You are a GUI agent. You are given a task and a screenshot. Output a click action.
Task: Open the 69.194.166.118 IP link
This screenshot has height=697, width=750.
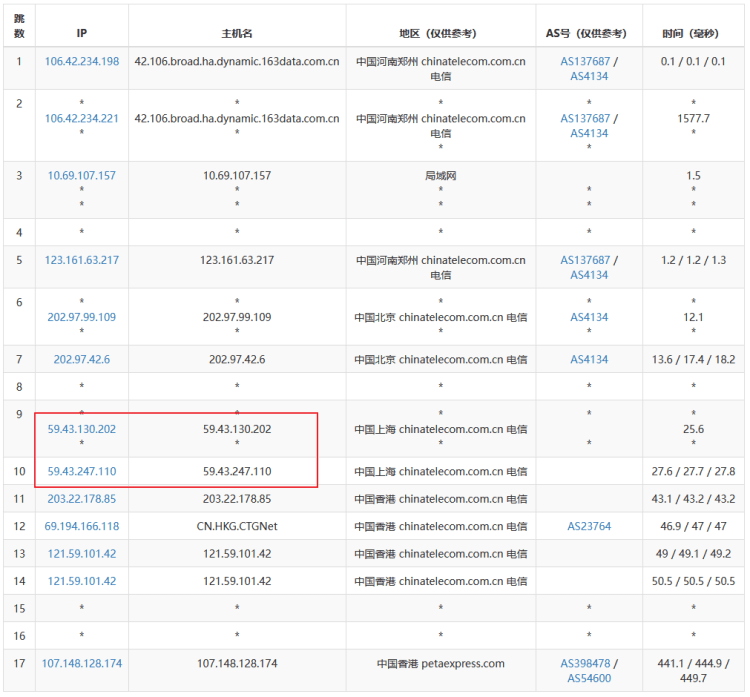coord(82,526)
